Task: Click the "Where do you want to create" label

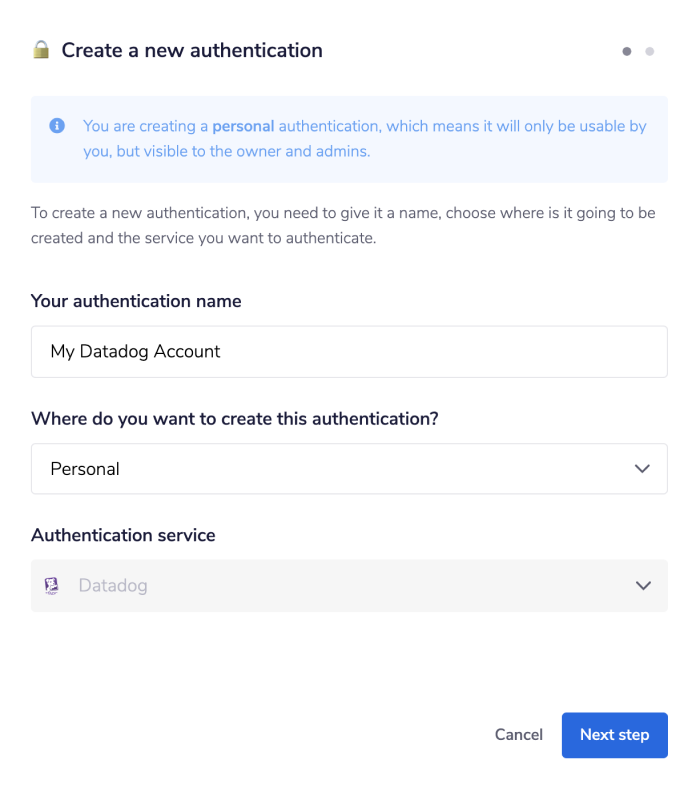Action: 235,419
